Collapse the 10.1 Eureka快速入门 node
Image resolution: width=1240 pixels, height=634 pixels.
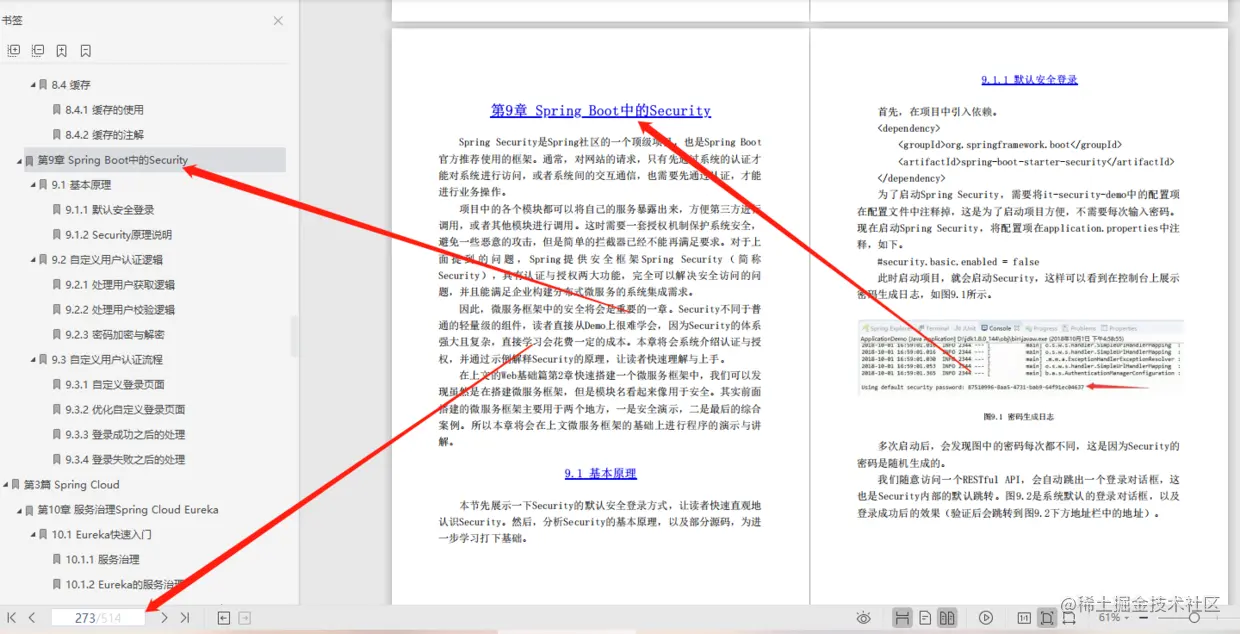tap(32, 535)
